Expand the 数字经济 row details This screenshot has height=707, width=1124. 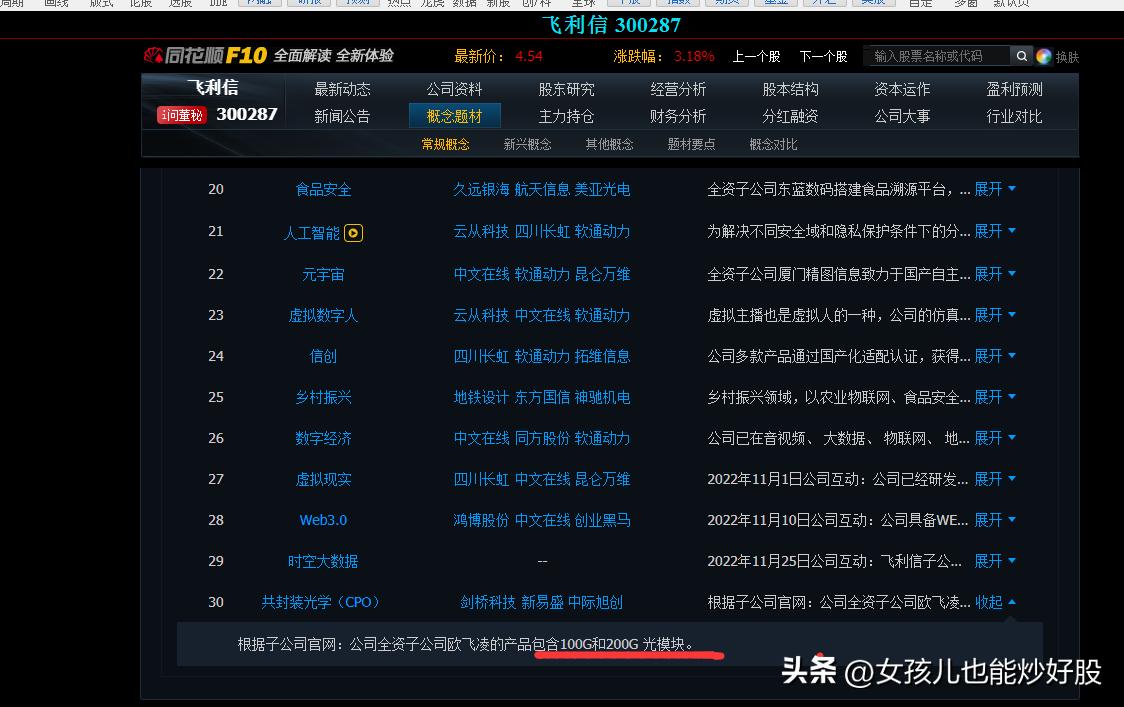pyautogui.click(x=995, y=437)
